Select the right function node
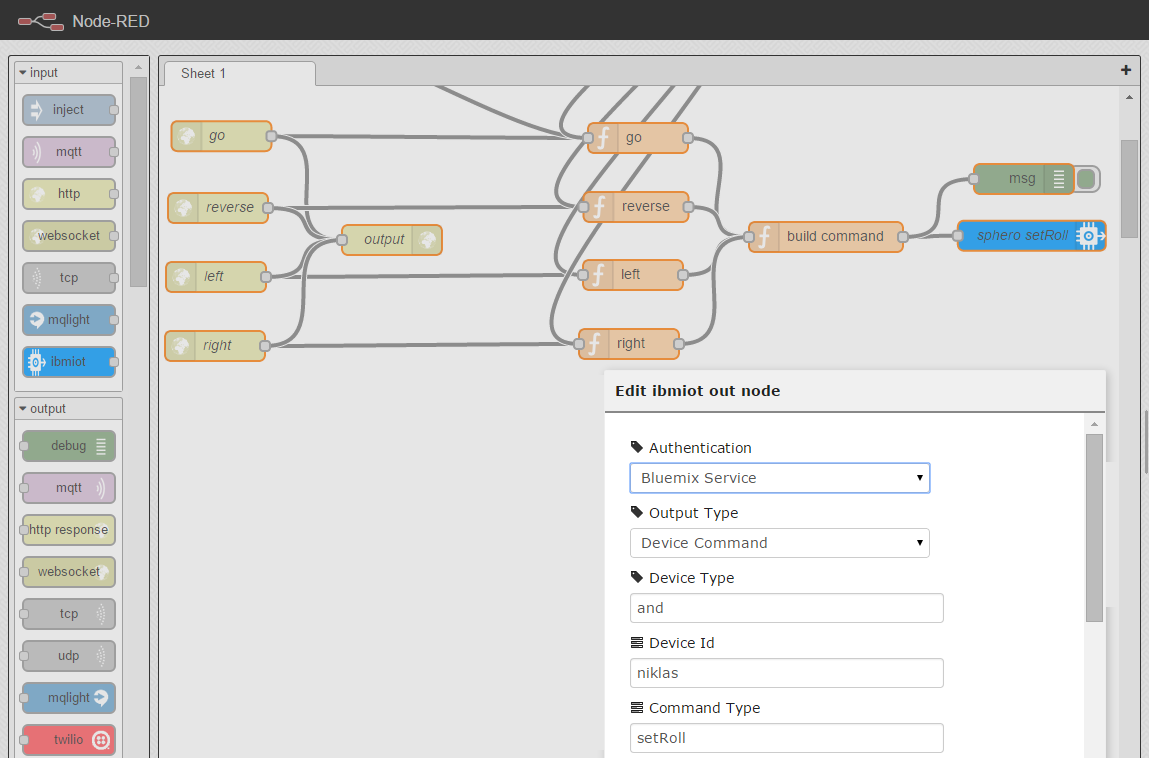1149x758 pixels. 629,344
